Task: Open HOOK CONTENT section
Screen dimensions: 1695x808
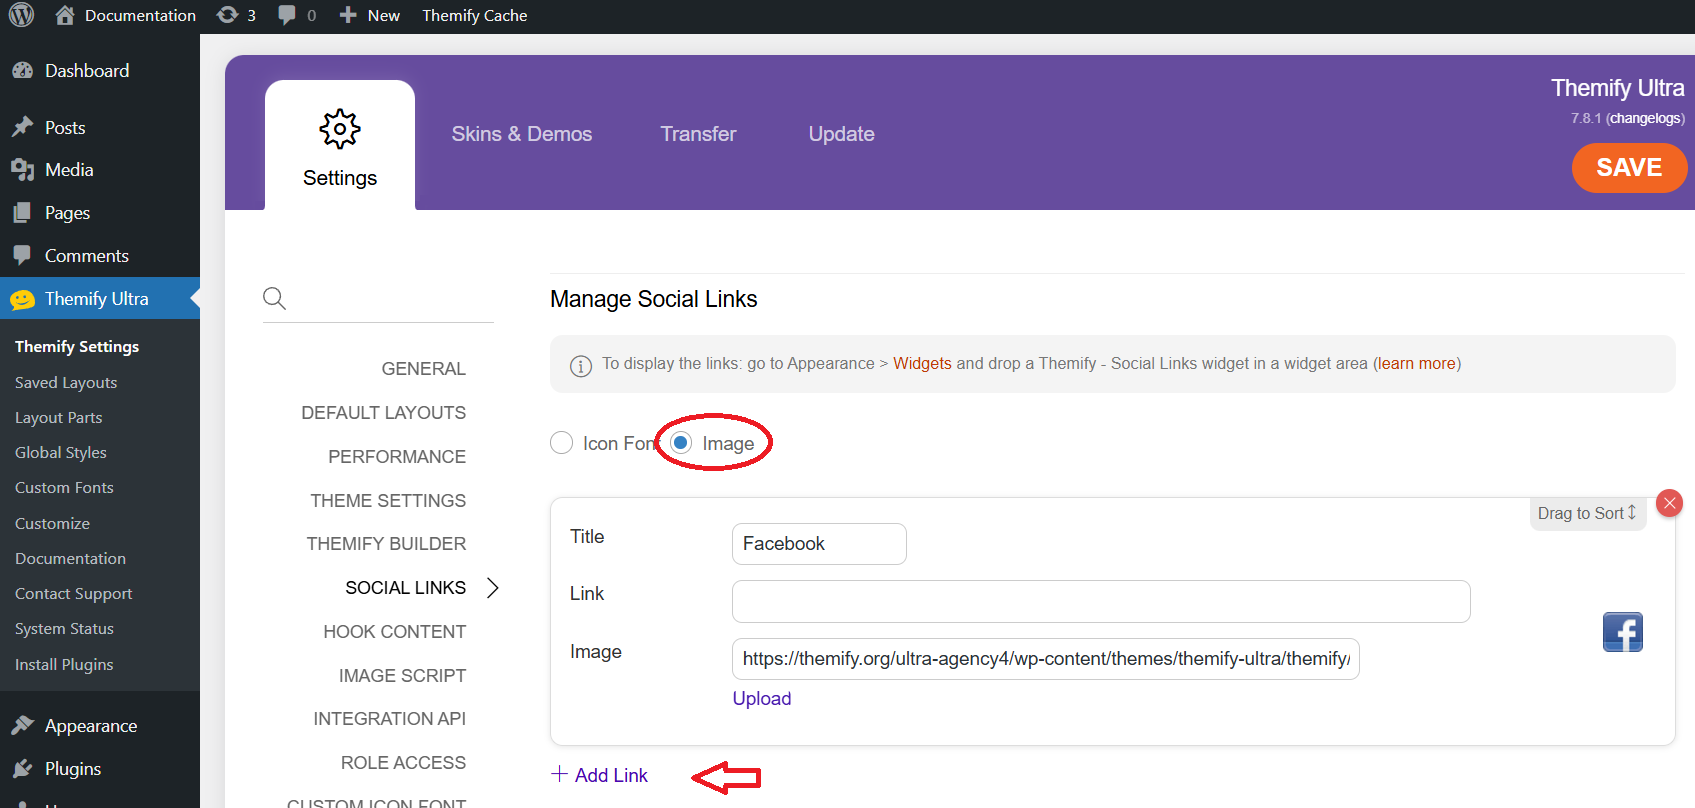Action: (394, 632)
